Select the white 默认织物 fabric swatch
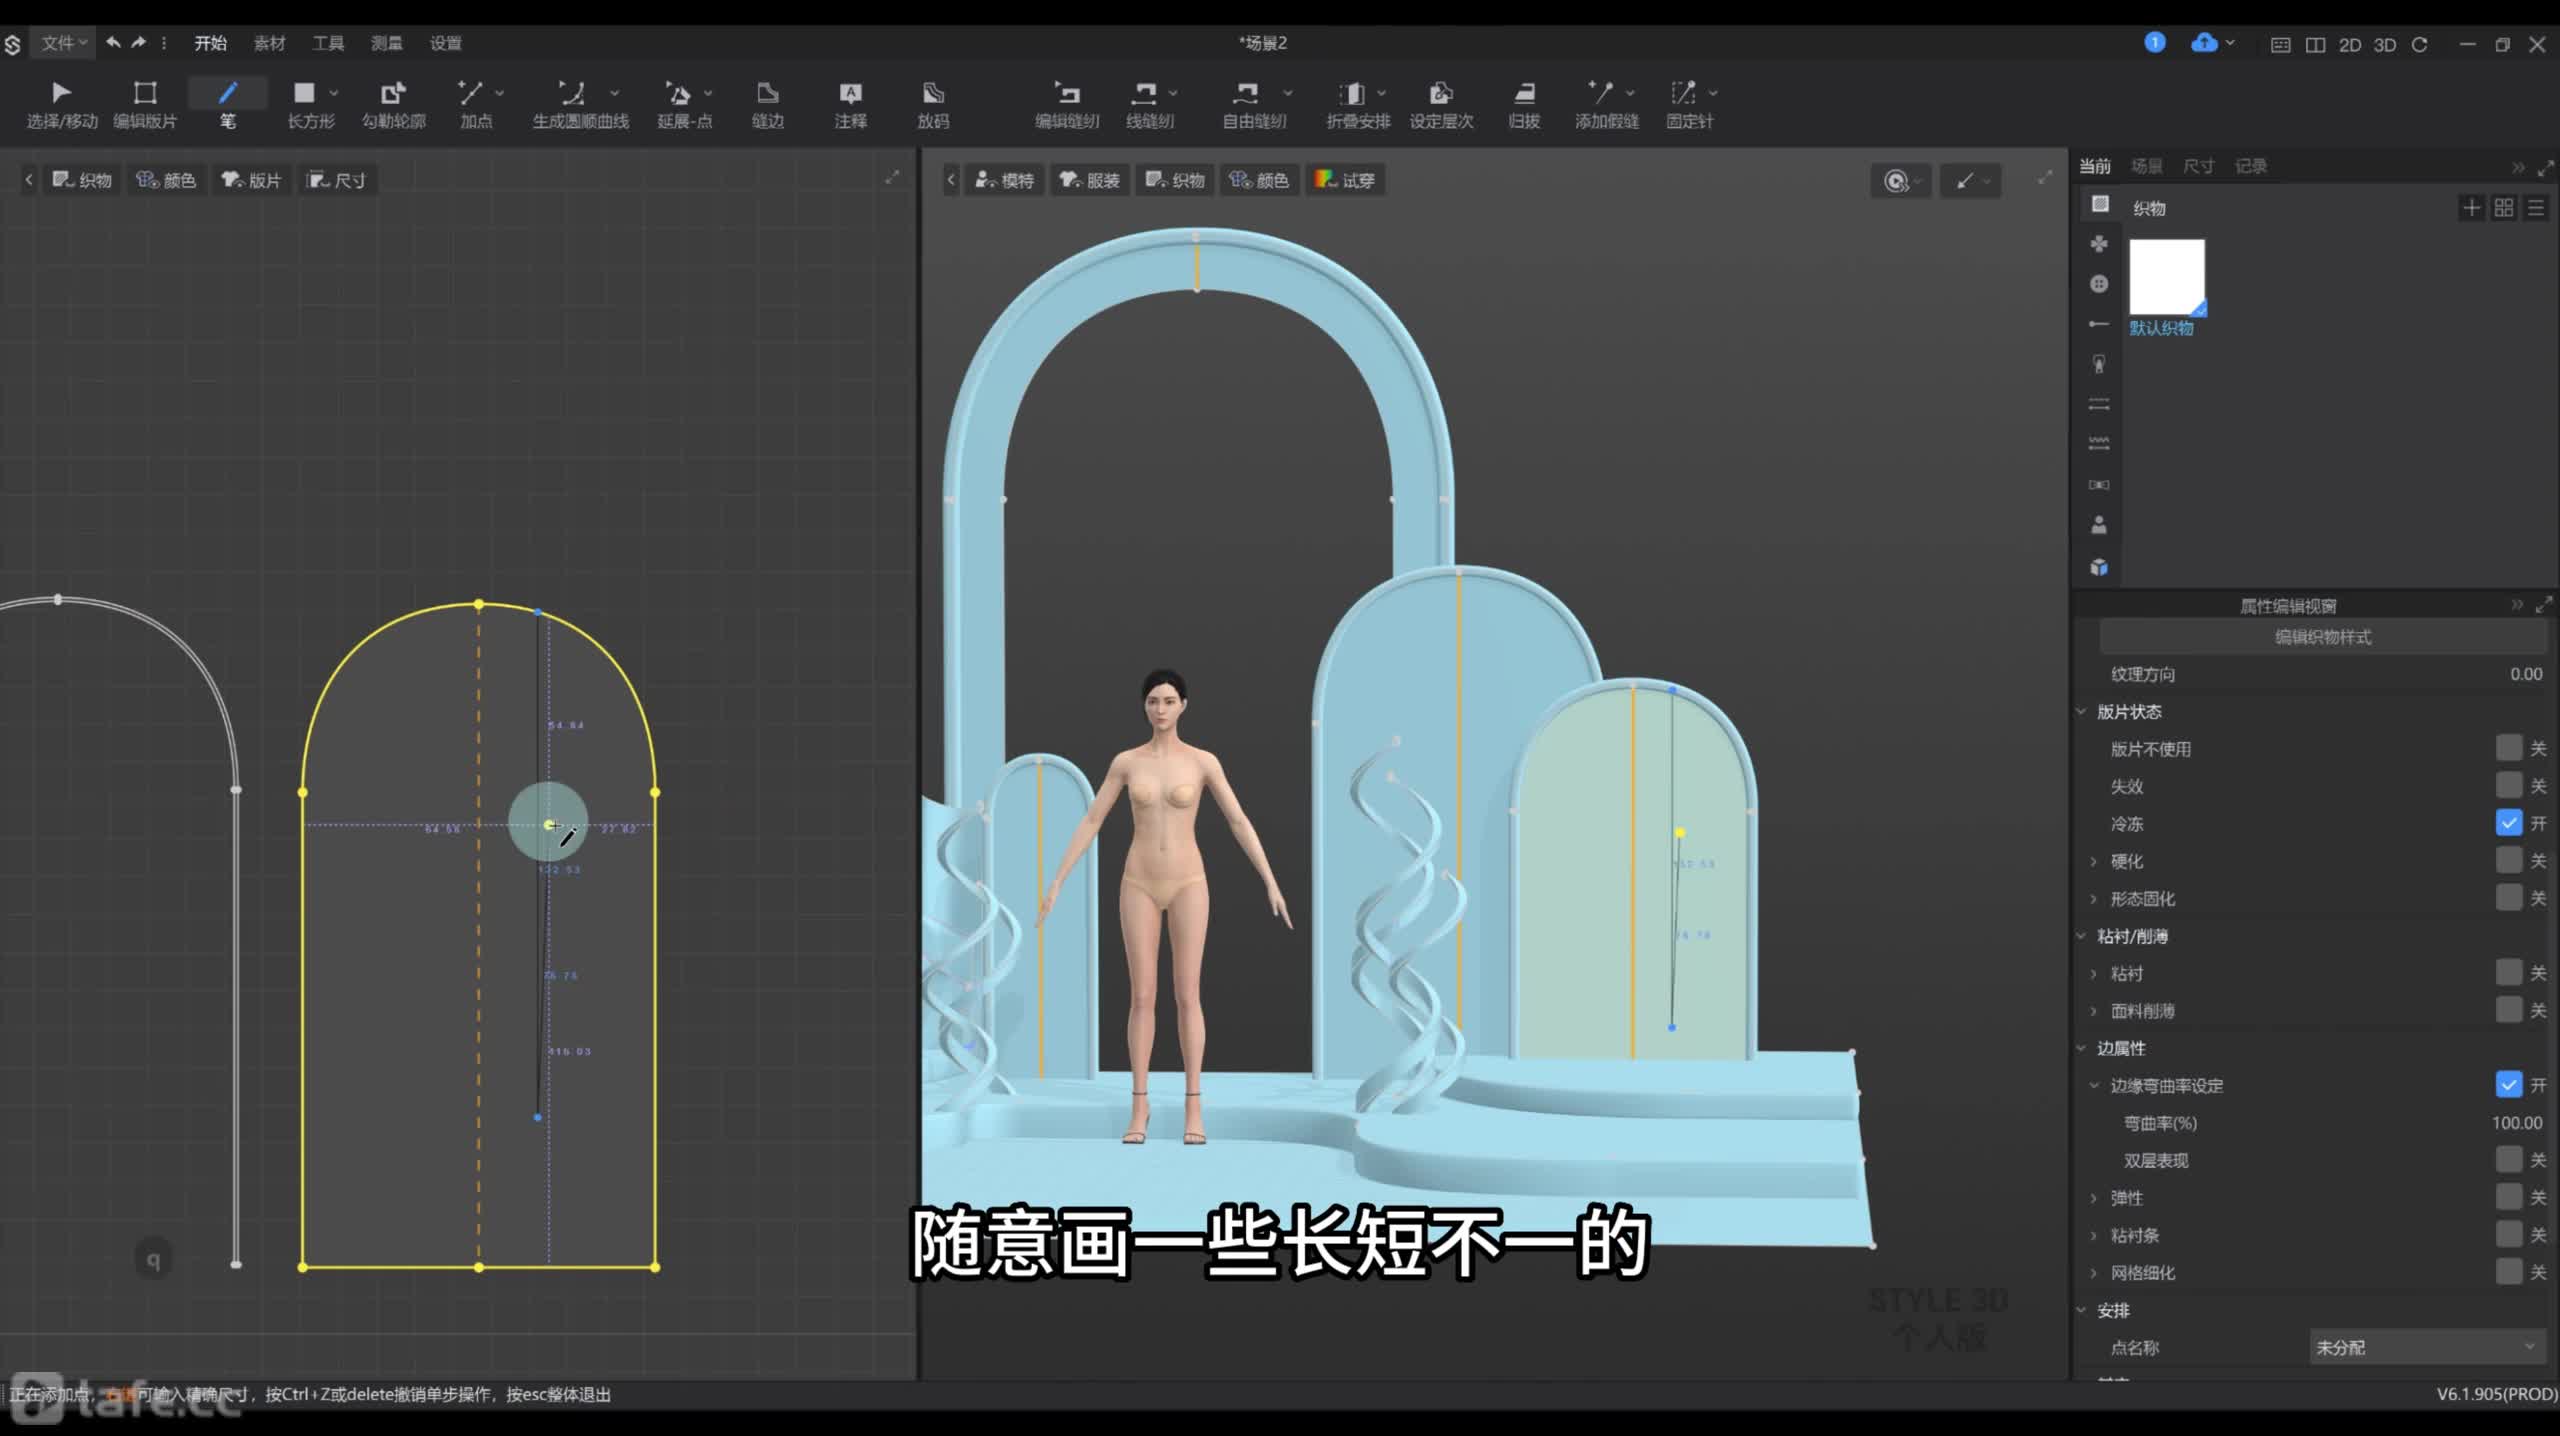The width and height of the screenshot is (2560, 1436). pos(2167,277)
